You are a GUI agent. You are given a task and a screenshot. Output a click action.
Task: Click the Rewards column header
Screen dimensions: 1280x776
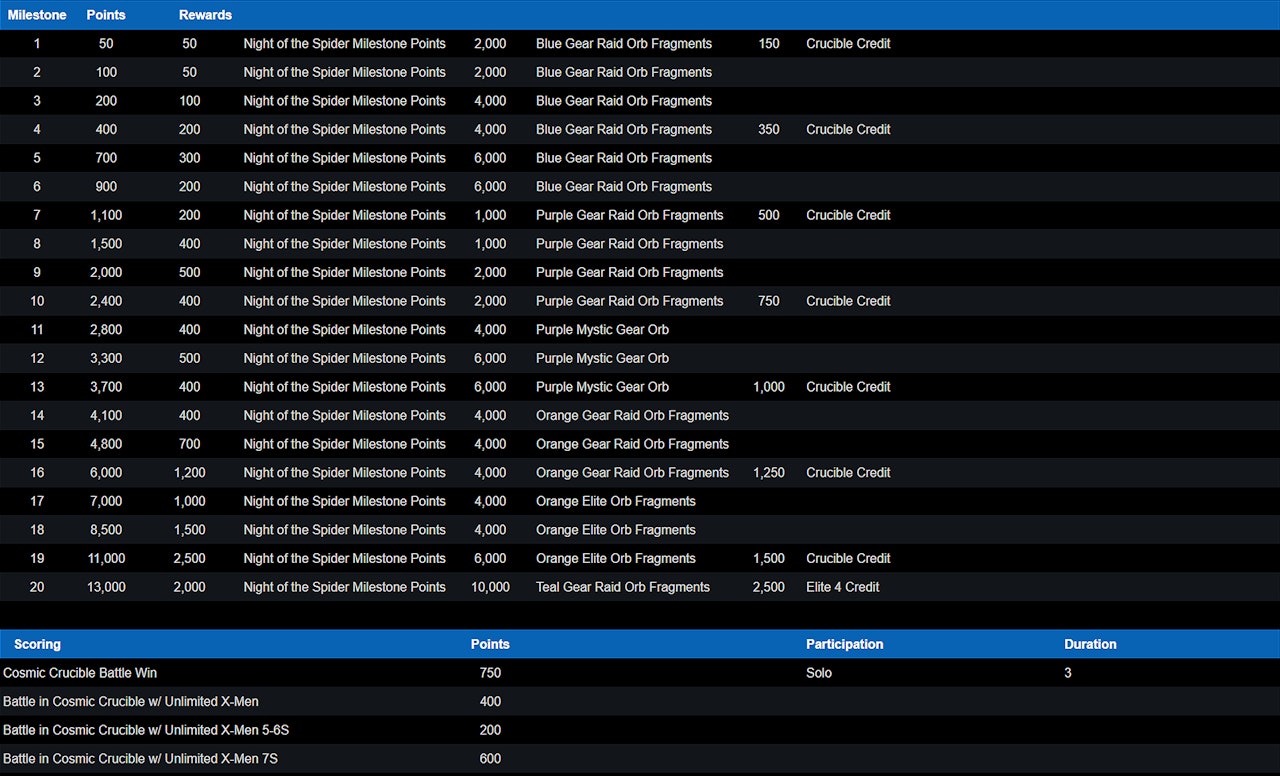205,15
